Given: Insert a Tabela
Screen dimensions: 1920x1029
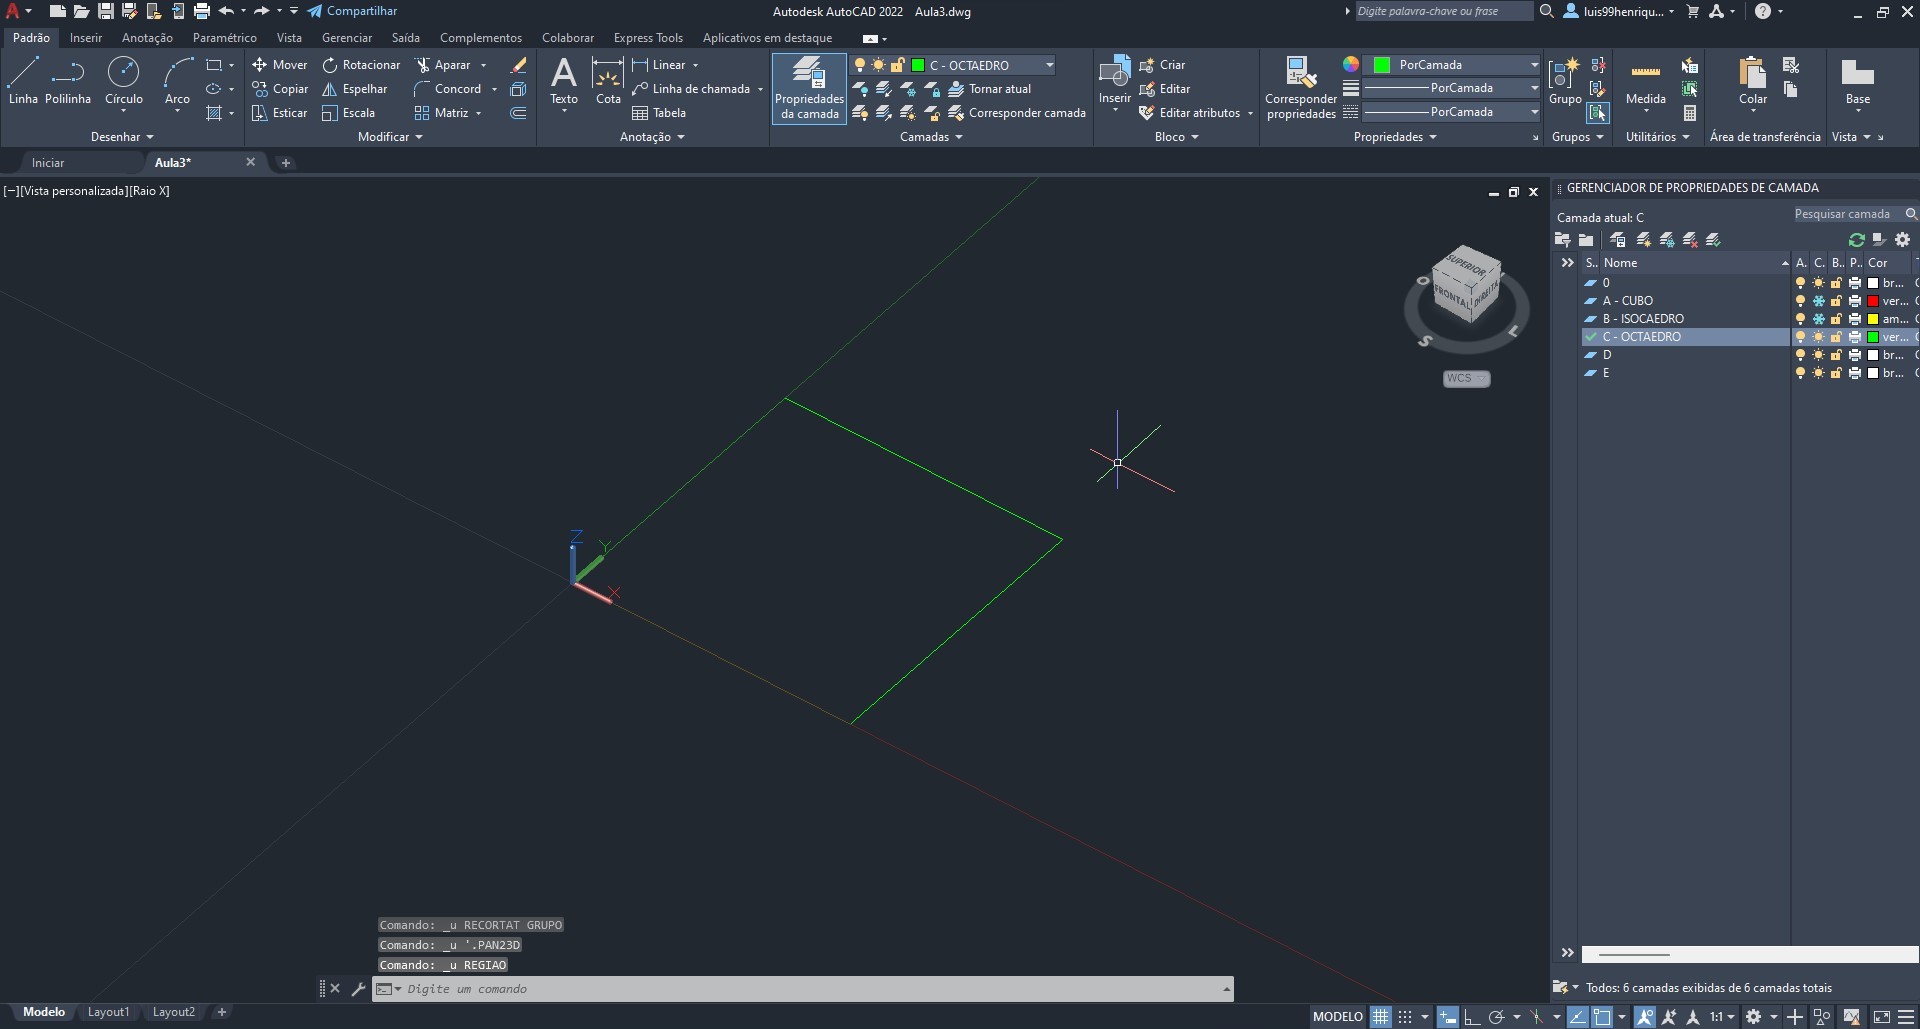Looking at the screenshot, I should click(x=659, y=112).
